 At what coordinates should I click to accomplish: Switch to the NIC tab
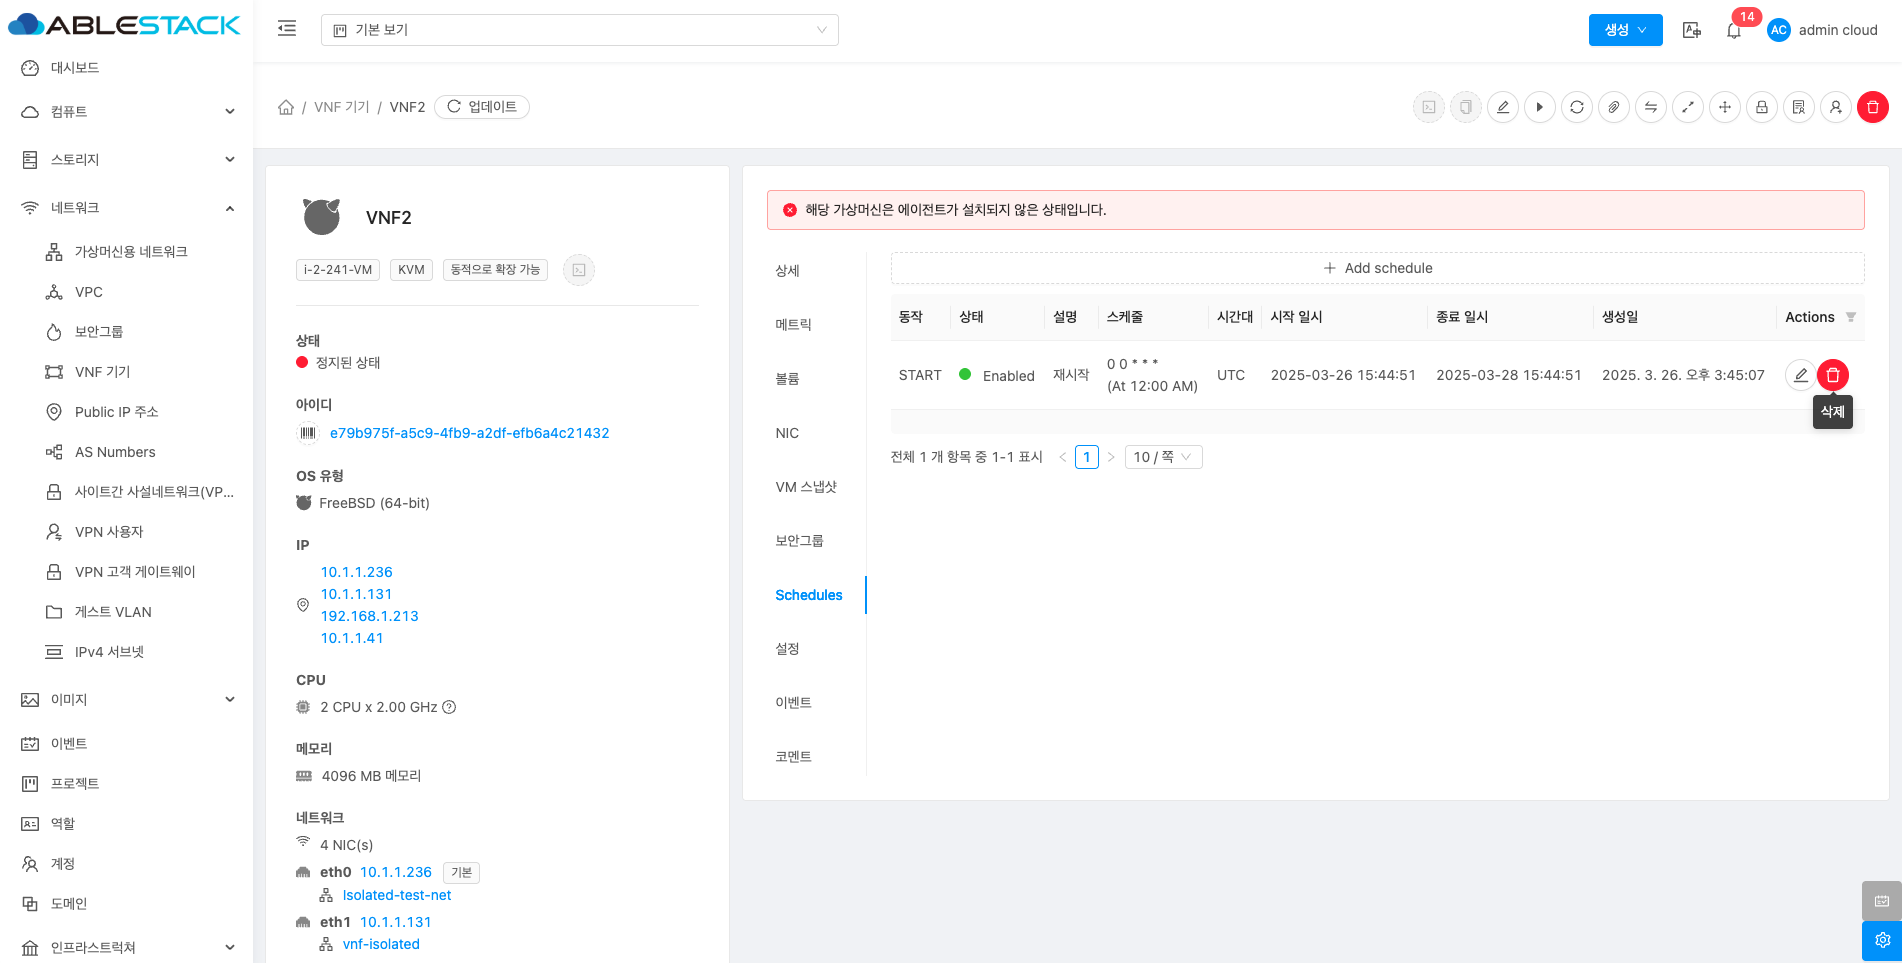point(787,433)
